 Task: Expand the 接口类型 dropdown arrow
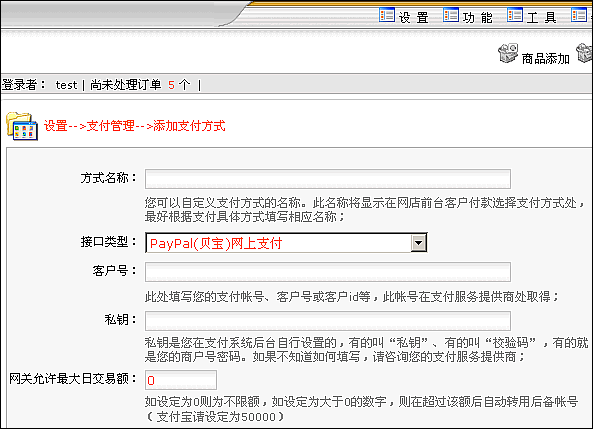click(x=419, y=243)
